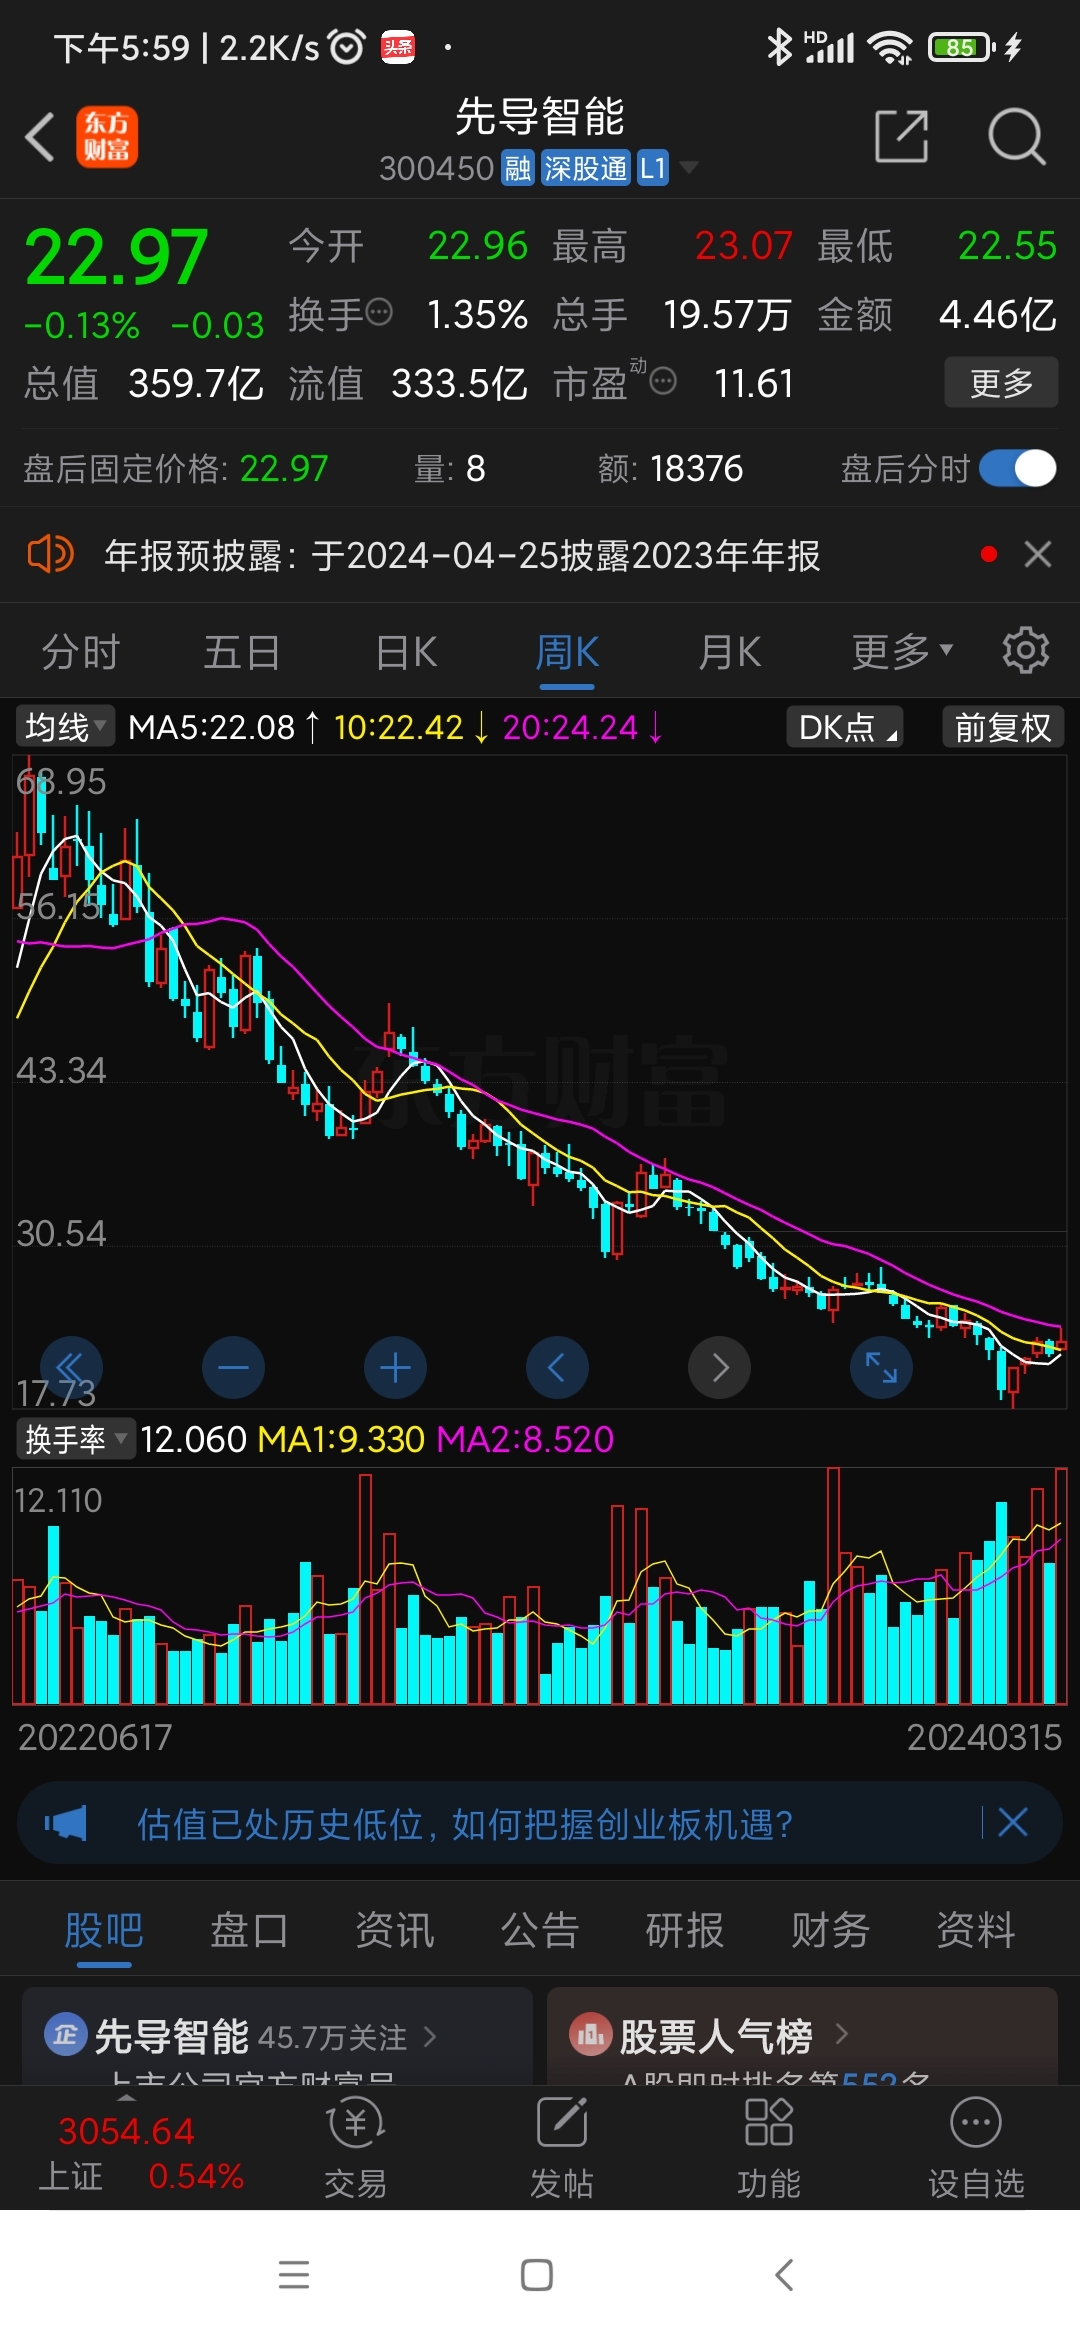
Task: Tap the 融 margin badge
Action: coord(518,168)
